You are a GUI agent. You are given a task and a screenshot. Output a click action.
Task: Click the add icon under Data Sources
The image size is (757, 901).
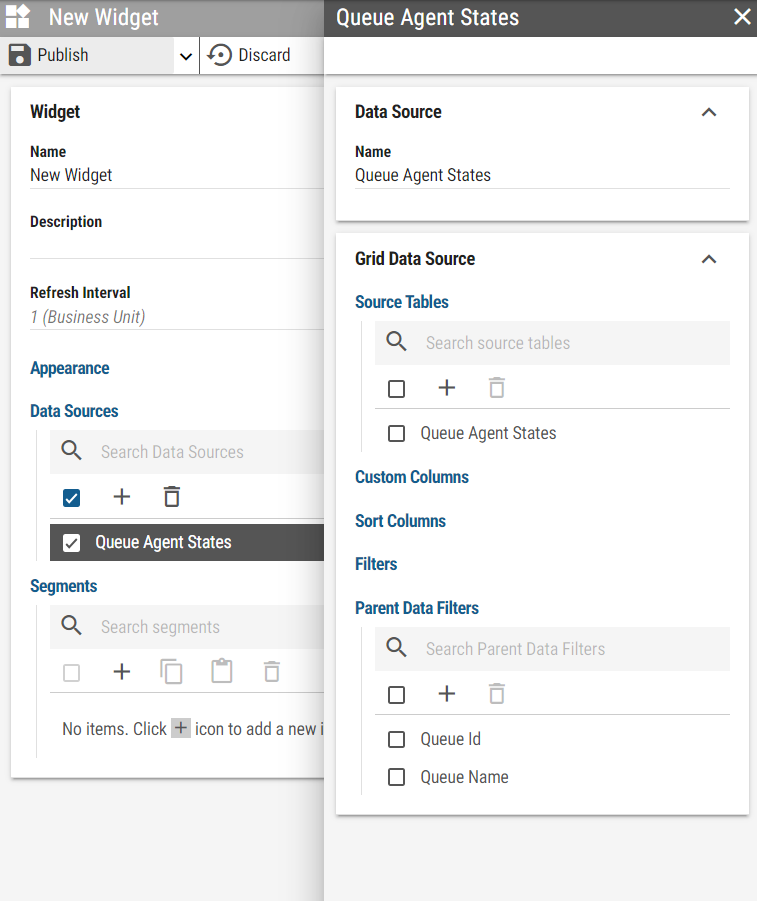coord(122,497)
